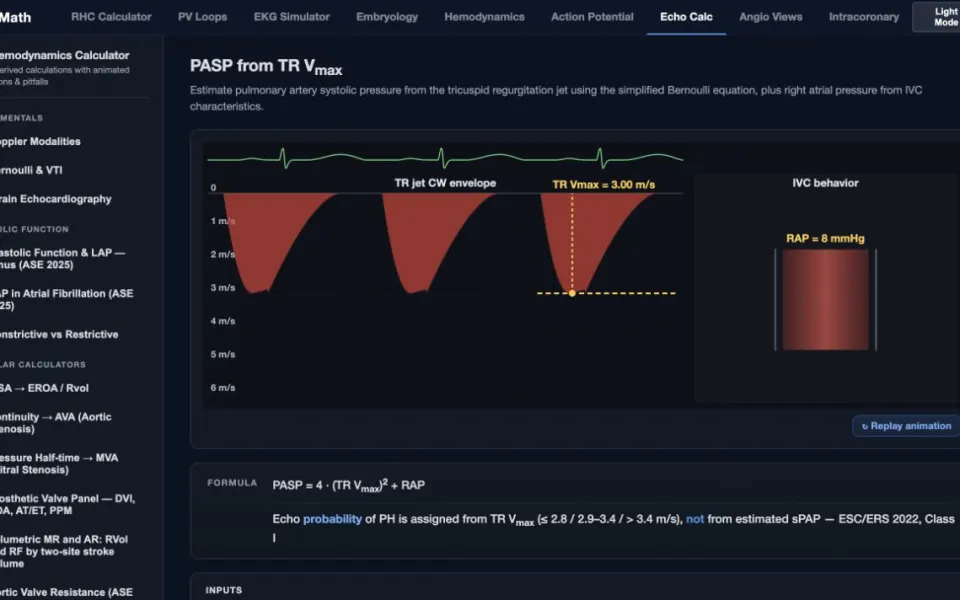Open Bernoulli & VTI sidebar item
The height and width of the screenshot is (600, 960).
tap(31, 170)
